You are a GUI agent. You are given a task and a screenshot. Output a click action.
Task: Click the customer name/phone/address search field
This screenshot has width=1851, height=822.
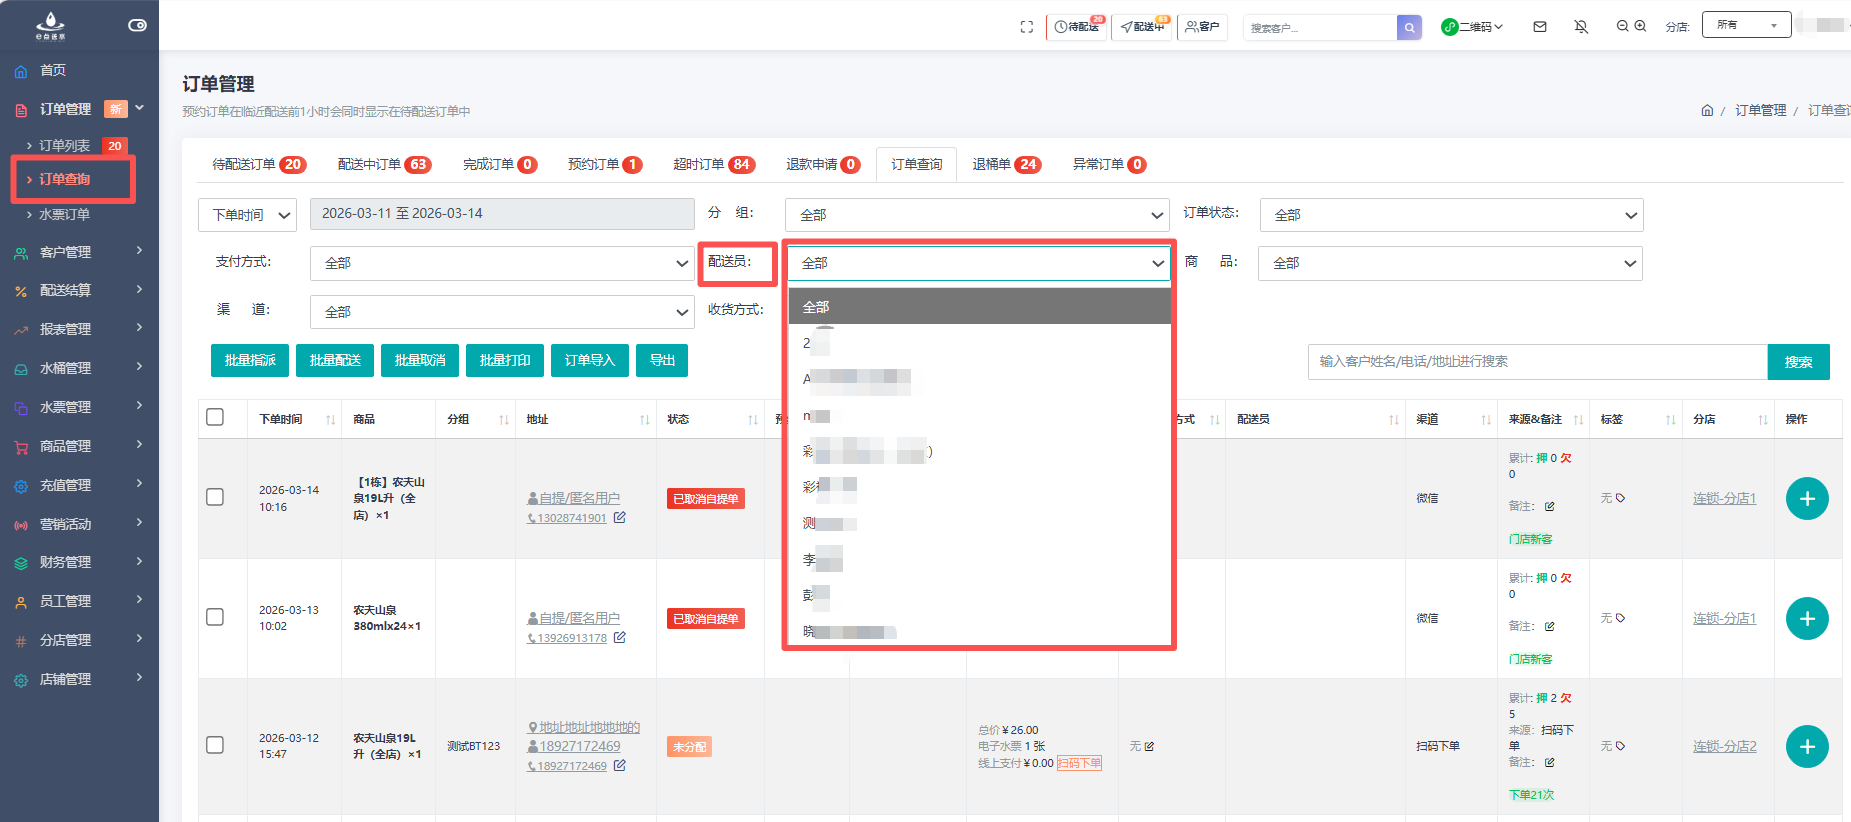[x=1537, y=362]
